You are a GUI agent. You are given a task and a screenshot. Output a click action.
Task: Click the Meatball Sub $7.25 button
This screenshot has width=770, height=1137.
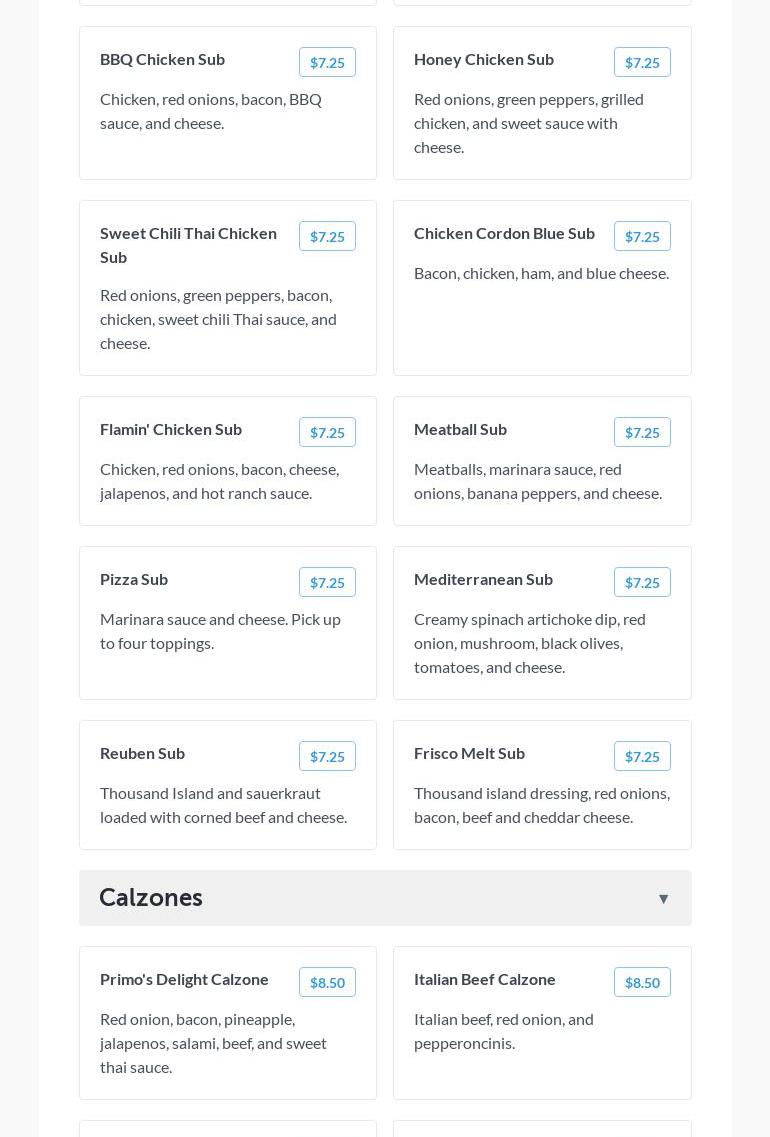point(642,432)
